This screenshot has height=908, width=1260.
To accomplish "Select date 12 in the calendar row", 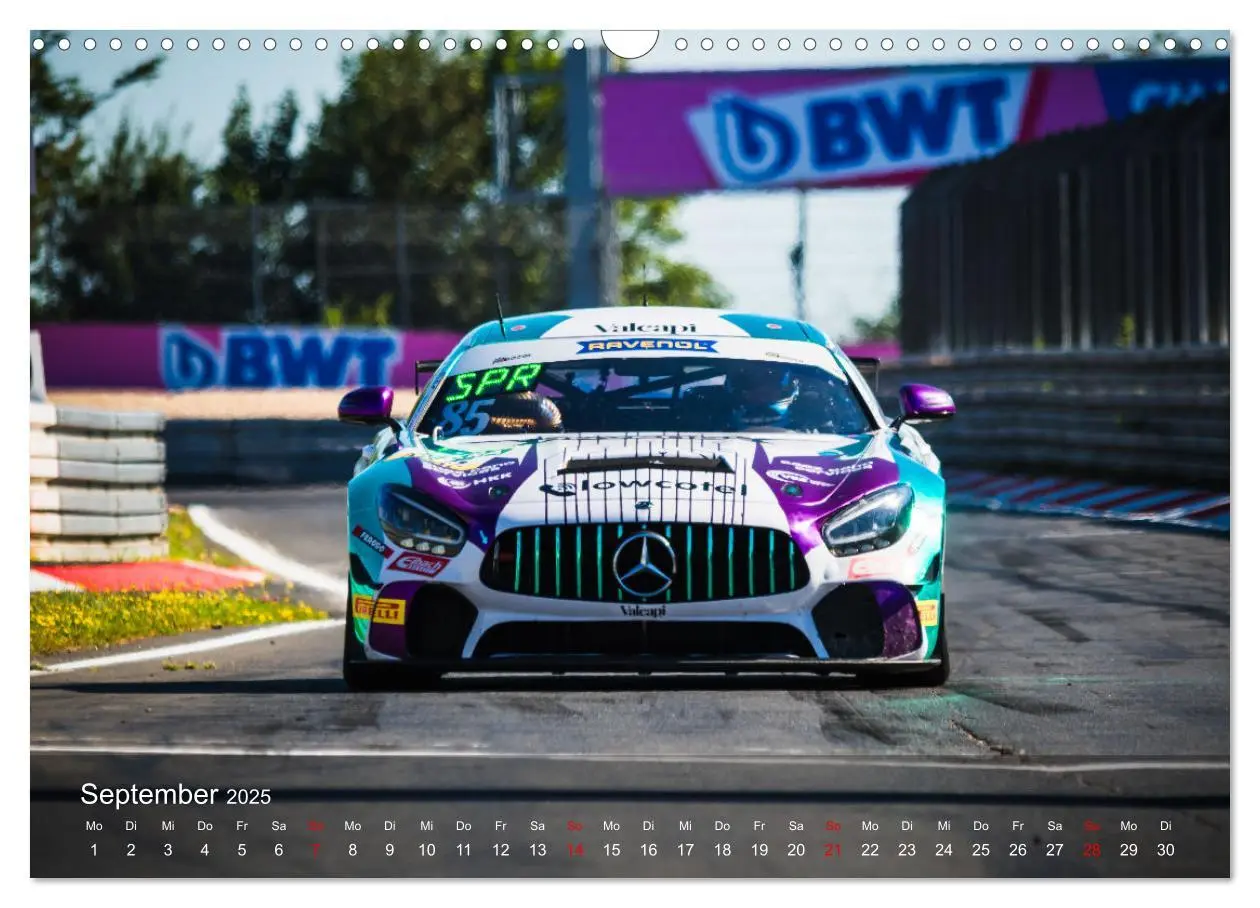I will point(501,850).
